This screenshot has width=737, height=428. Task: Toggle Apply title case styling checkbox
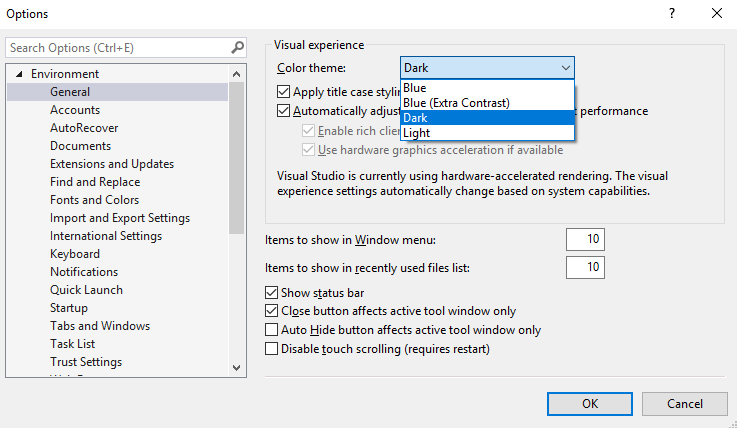(283, 91)
